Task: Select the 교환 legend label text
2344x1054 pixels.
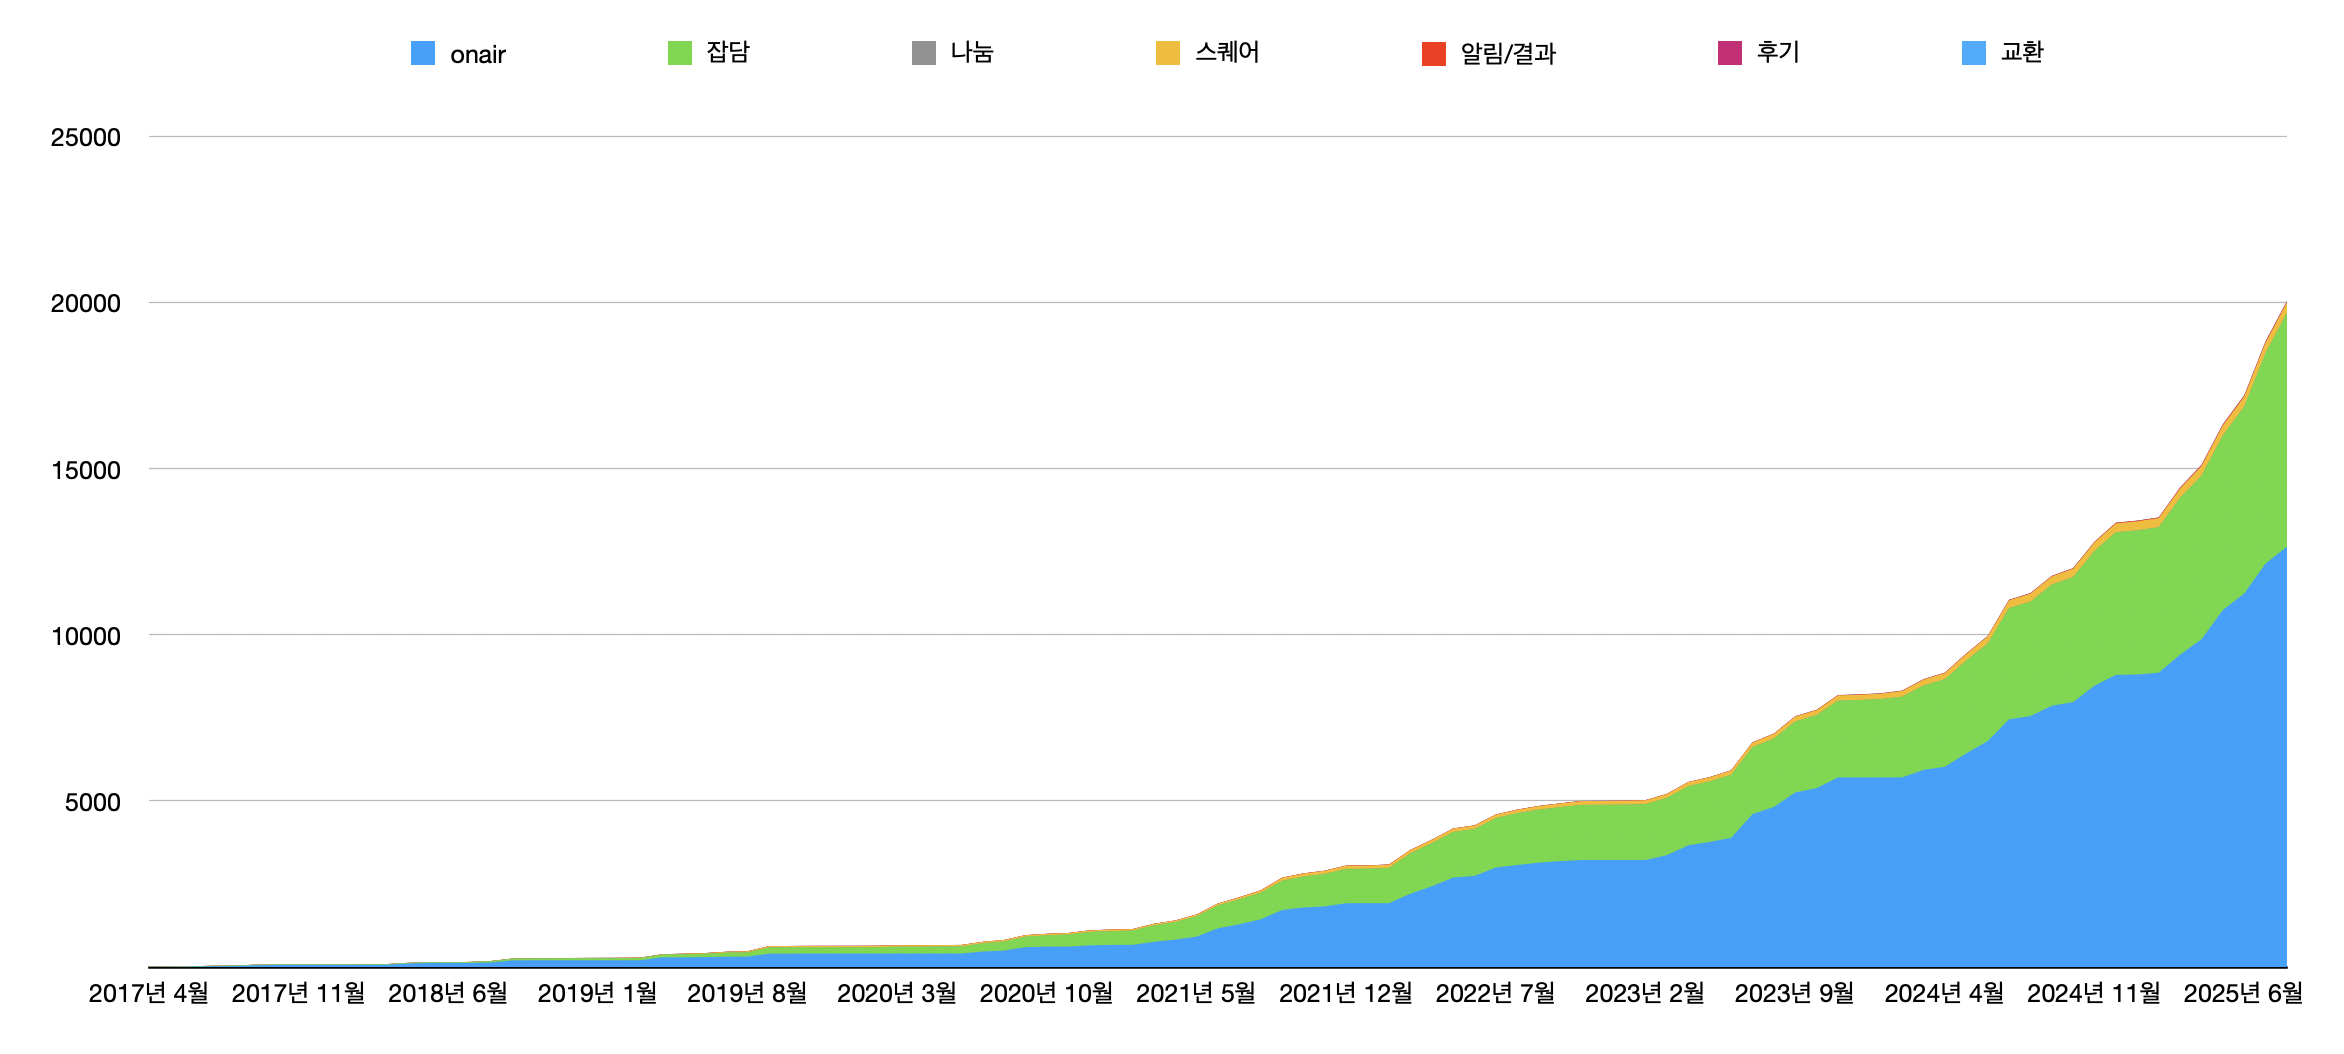Action: tap(2022, 53)
